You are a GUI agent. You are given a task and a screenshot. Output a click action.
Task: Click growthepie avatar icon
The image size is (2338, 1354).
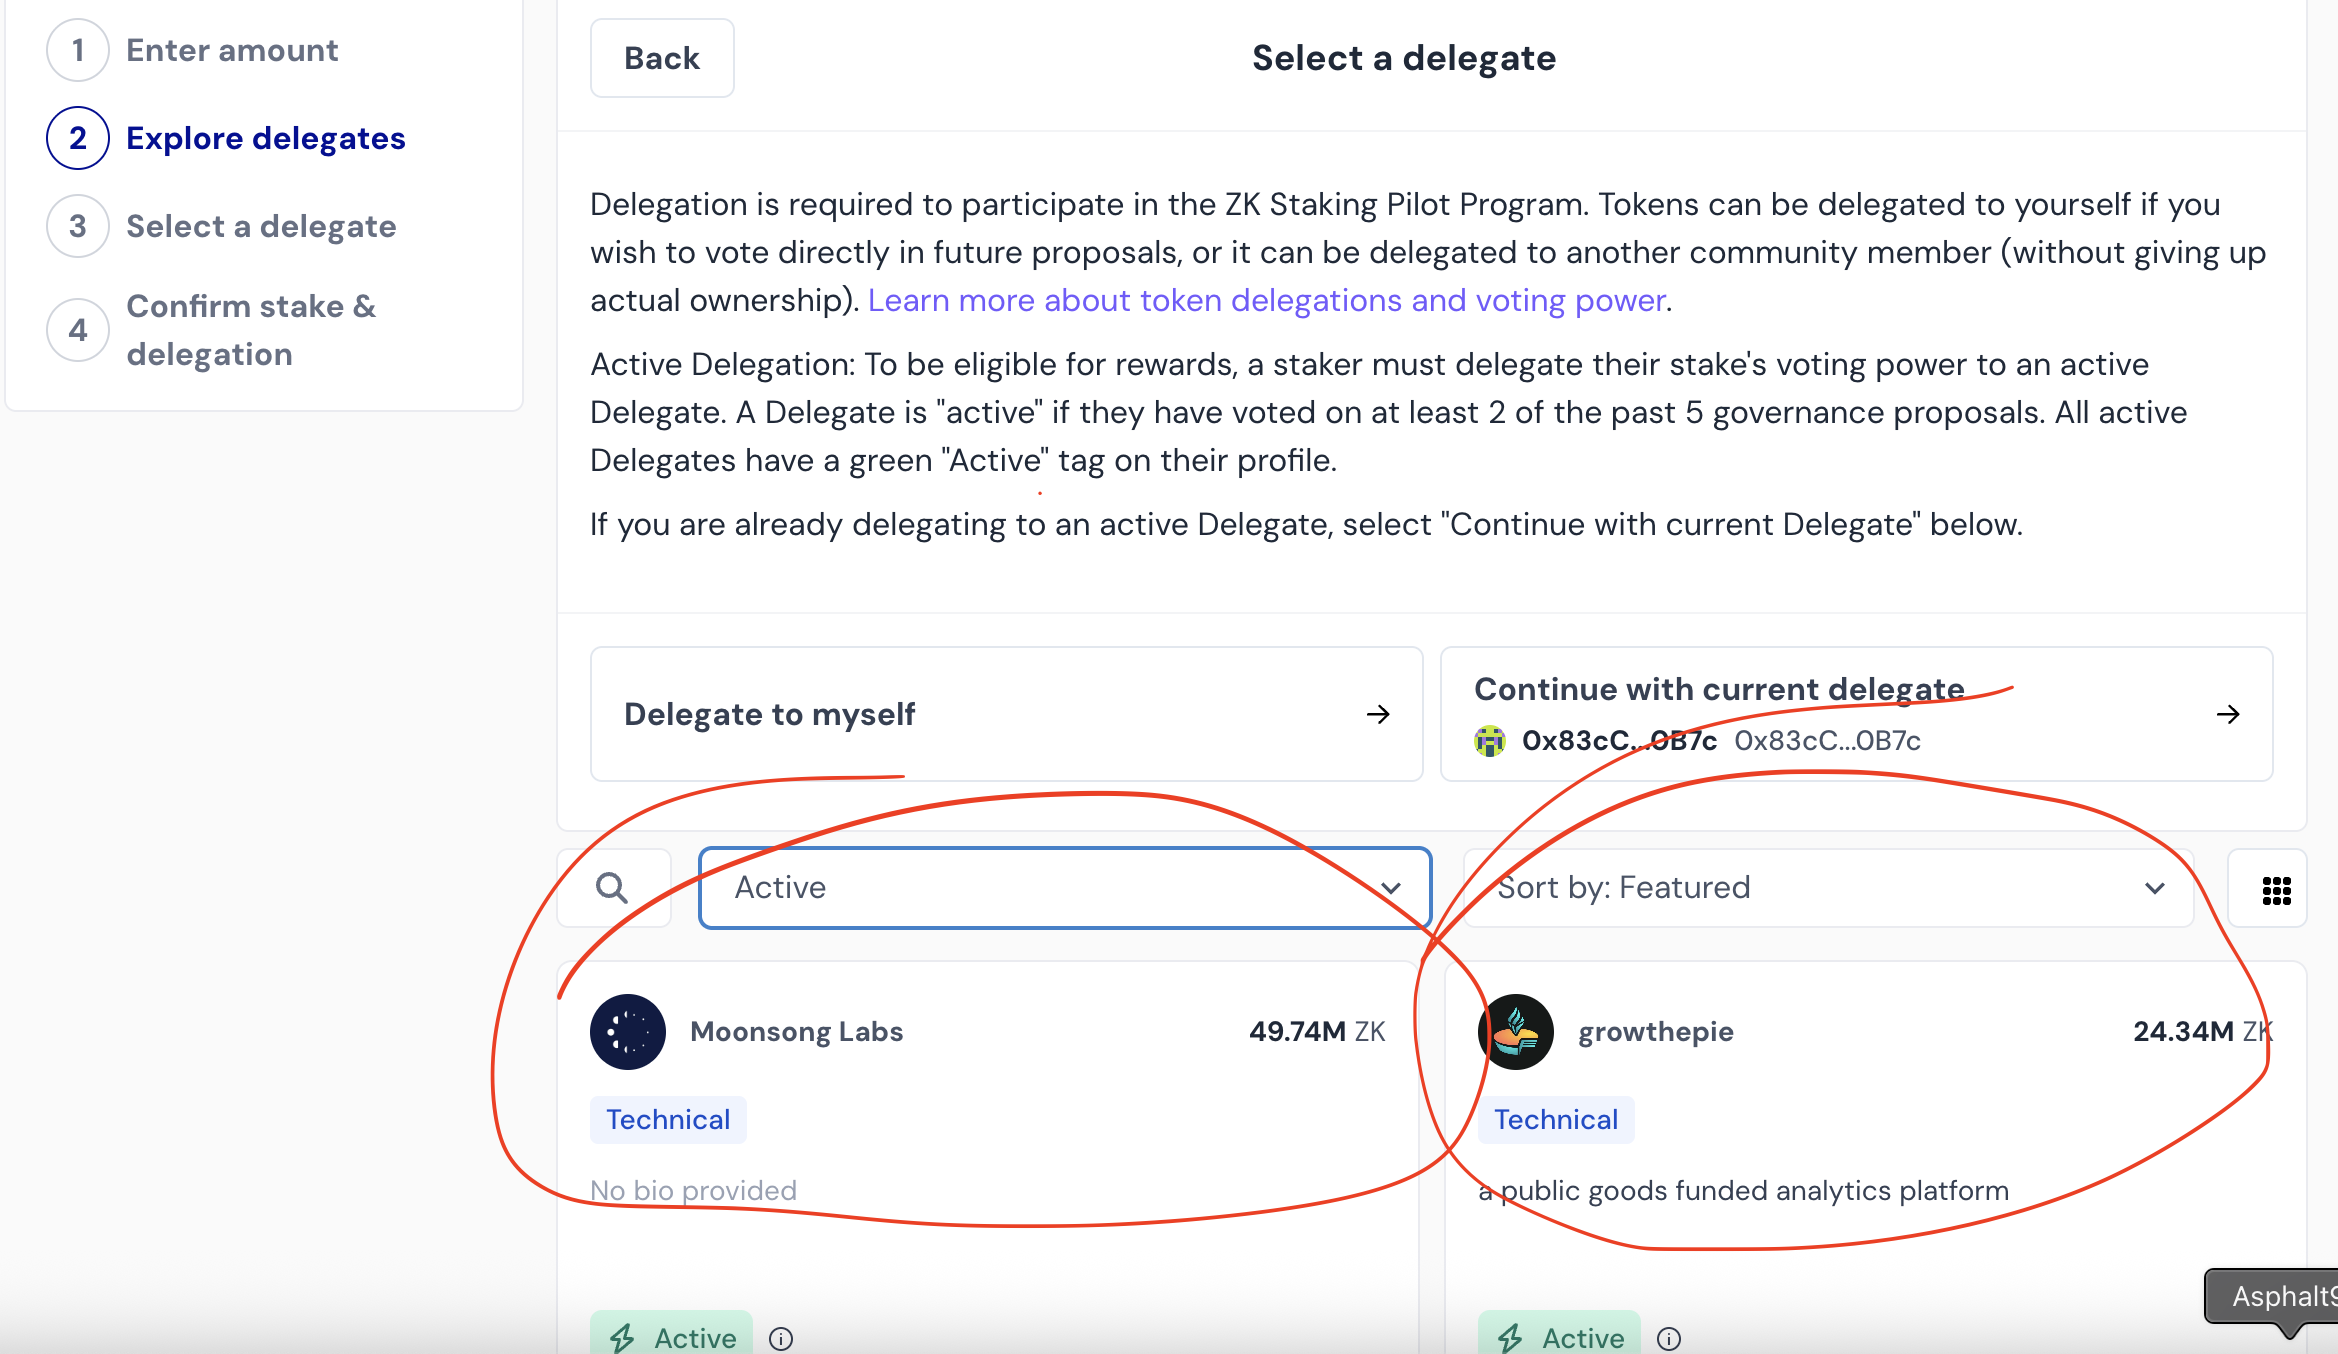pyautogui.click(x=1516, y=1032)
